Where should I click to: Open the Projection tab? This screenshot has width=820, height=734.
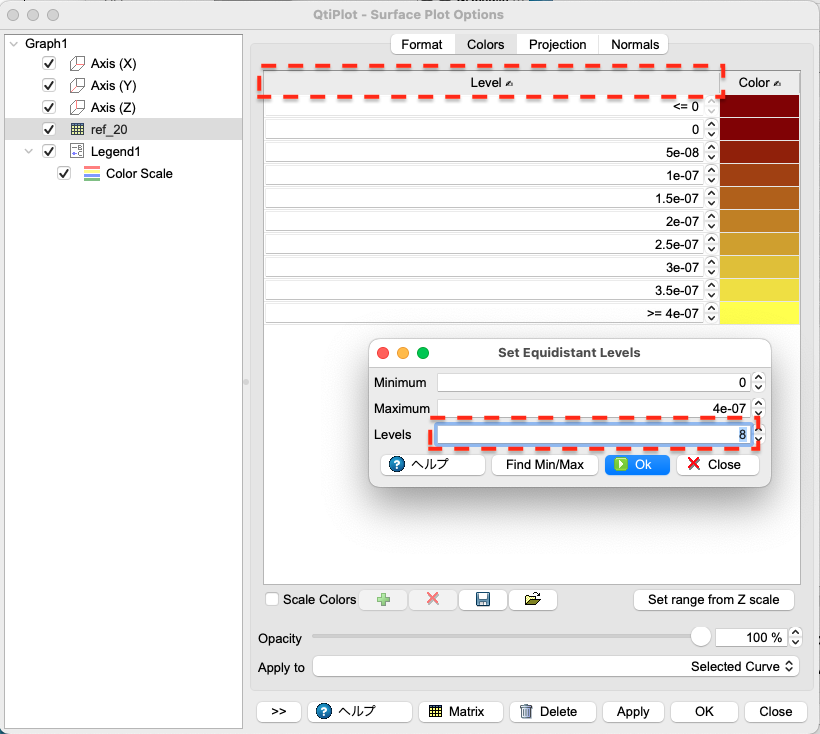(x=557, y=45)
